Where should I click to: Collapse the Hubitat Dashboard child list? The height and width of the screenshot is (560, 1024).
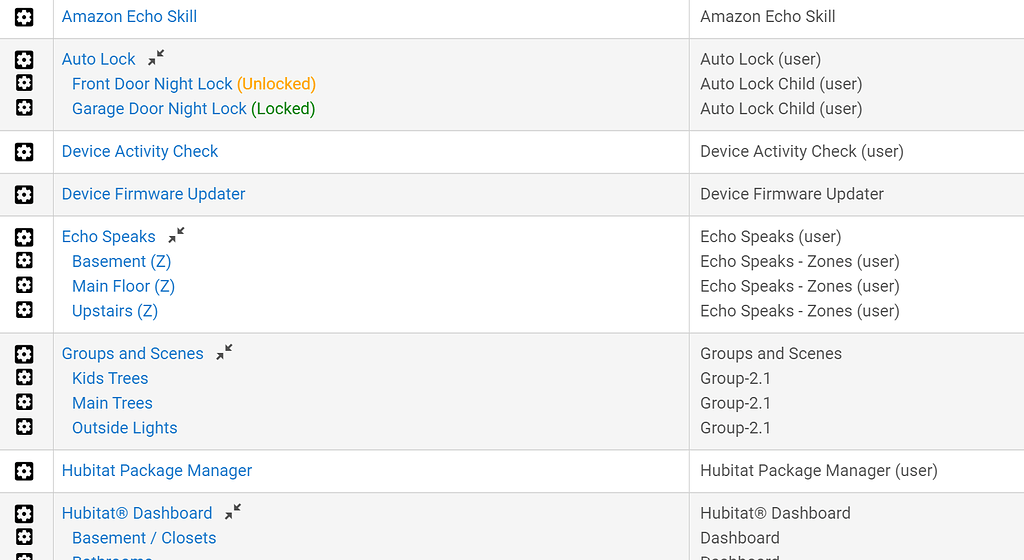(233, 511)
